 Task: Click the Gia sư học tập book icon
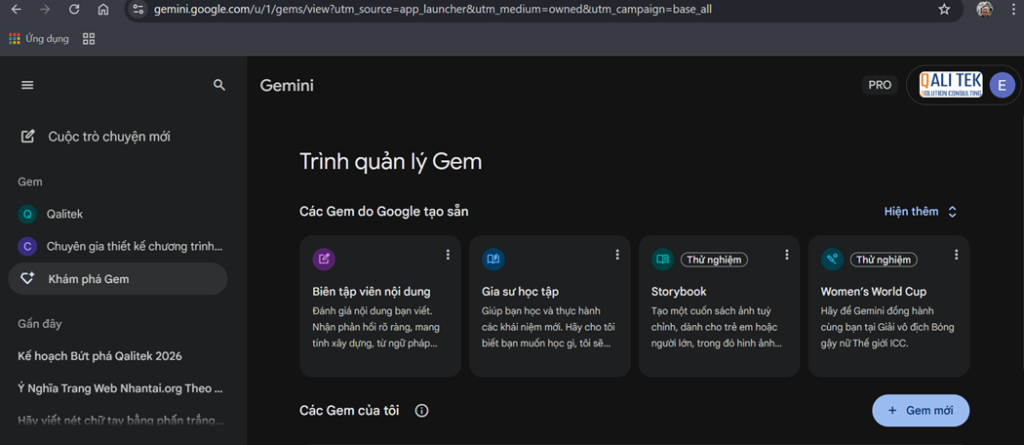point(493,260)
